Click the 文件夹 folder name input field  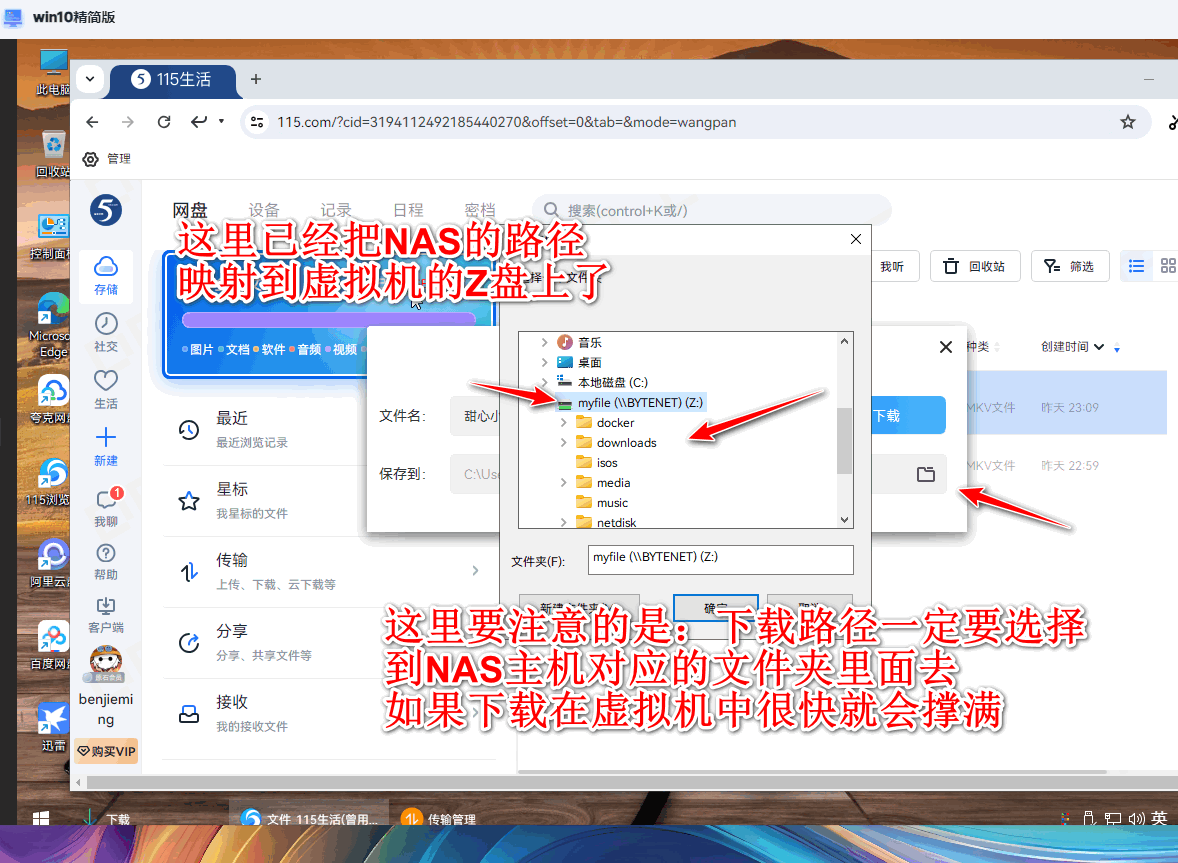point(719,559)
